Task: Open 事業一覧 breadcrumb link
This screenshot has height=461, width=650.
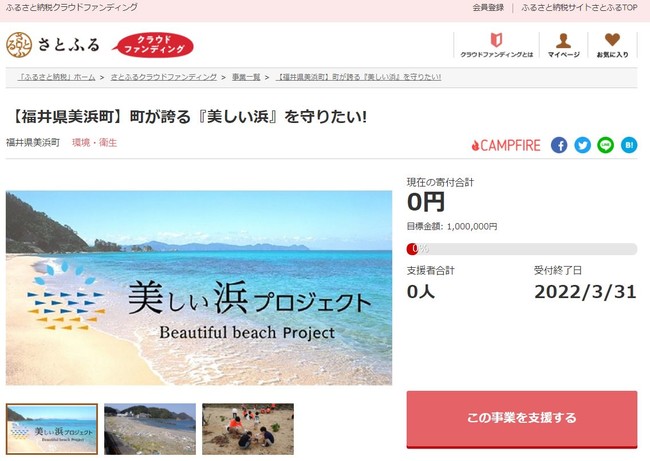Action: pos(246,77)
